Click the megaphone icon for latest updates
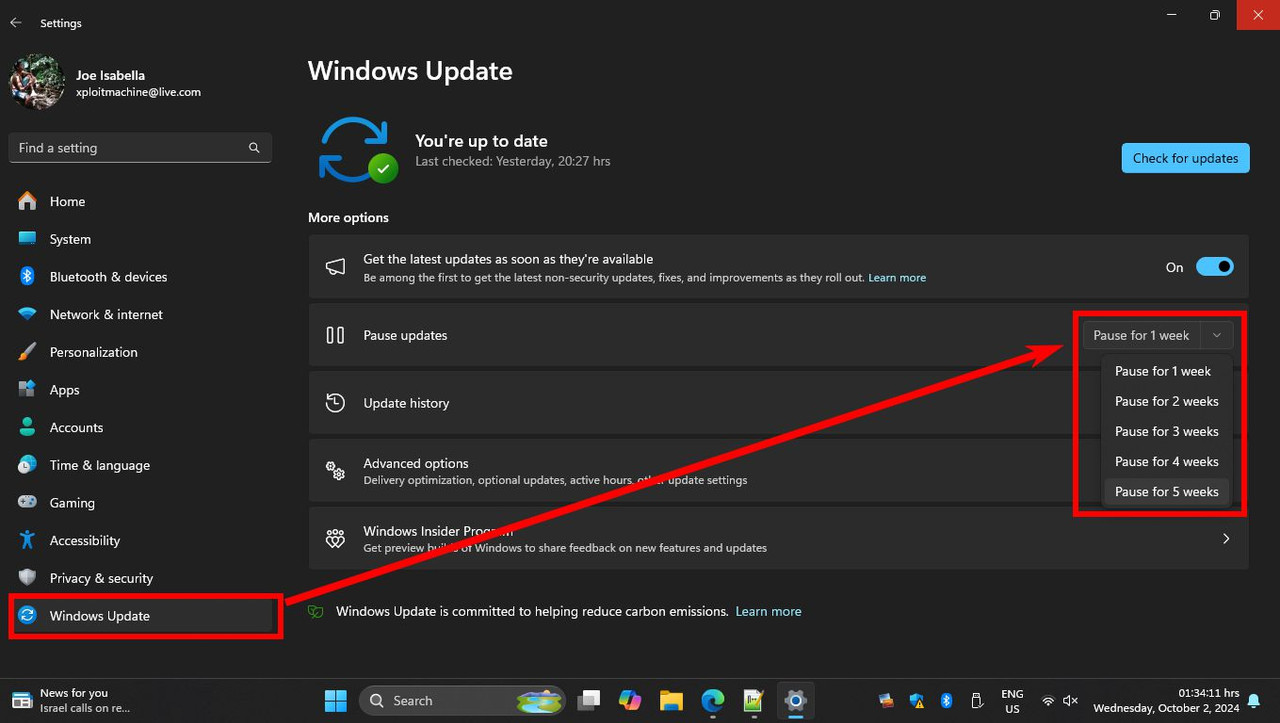 pyautogui.click(x=336, y=267)
